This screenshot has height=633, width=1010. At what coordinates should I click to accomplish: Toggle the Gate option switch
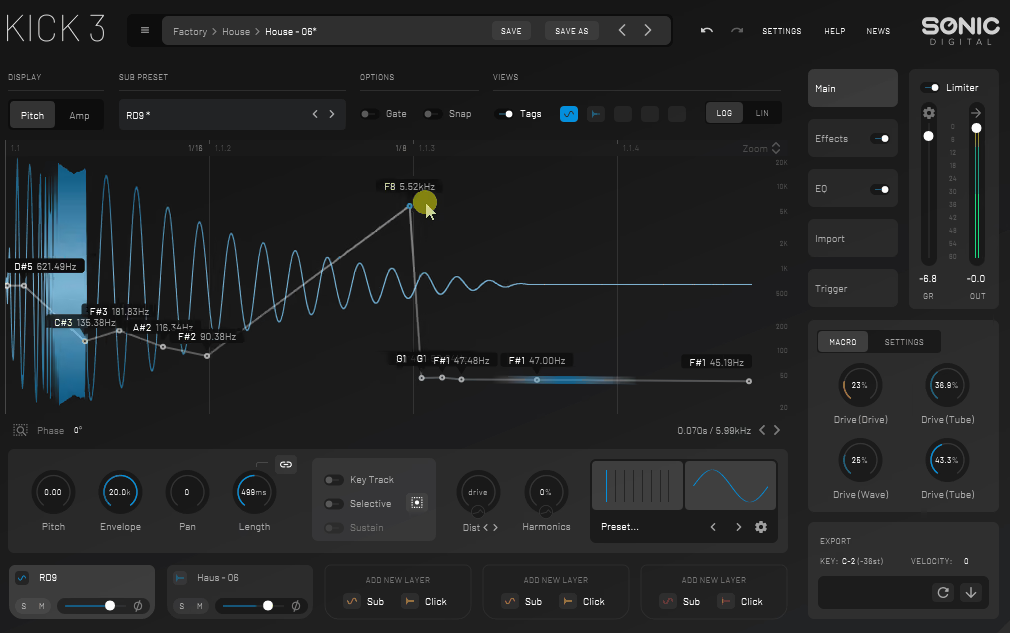tap(369, 114)
